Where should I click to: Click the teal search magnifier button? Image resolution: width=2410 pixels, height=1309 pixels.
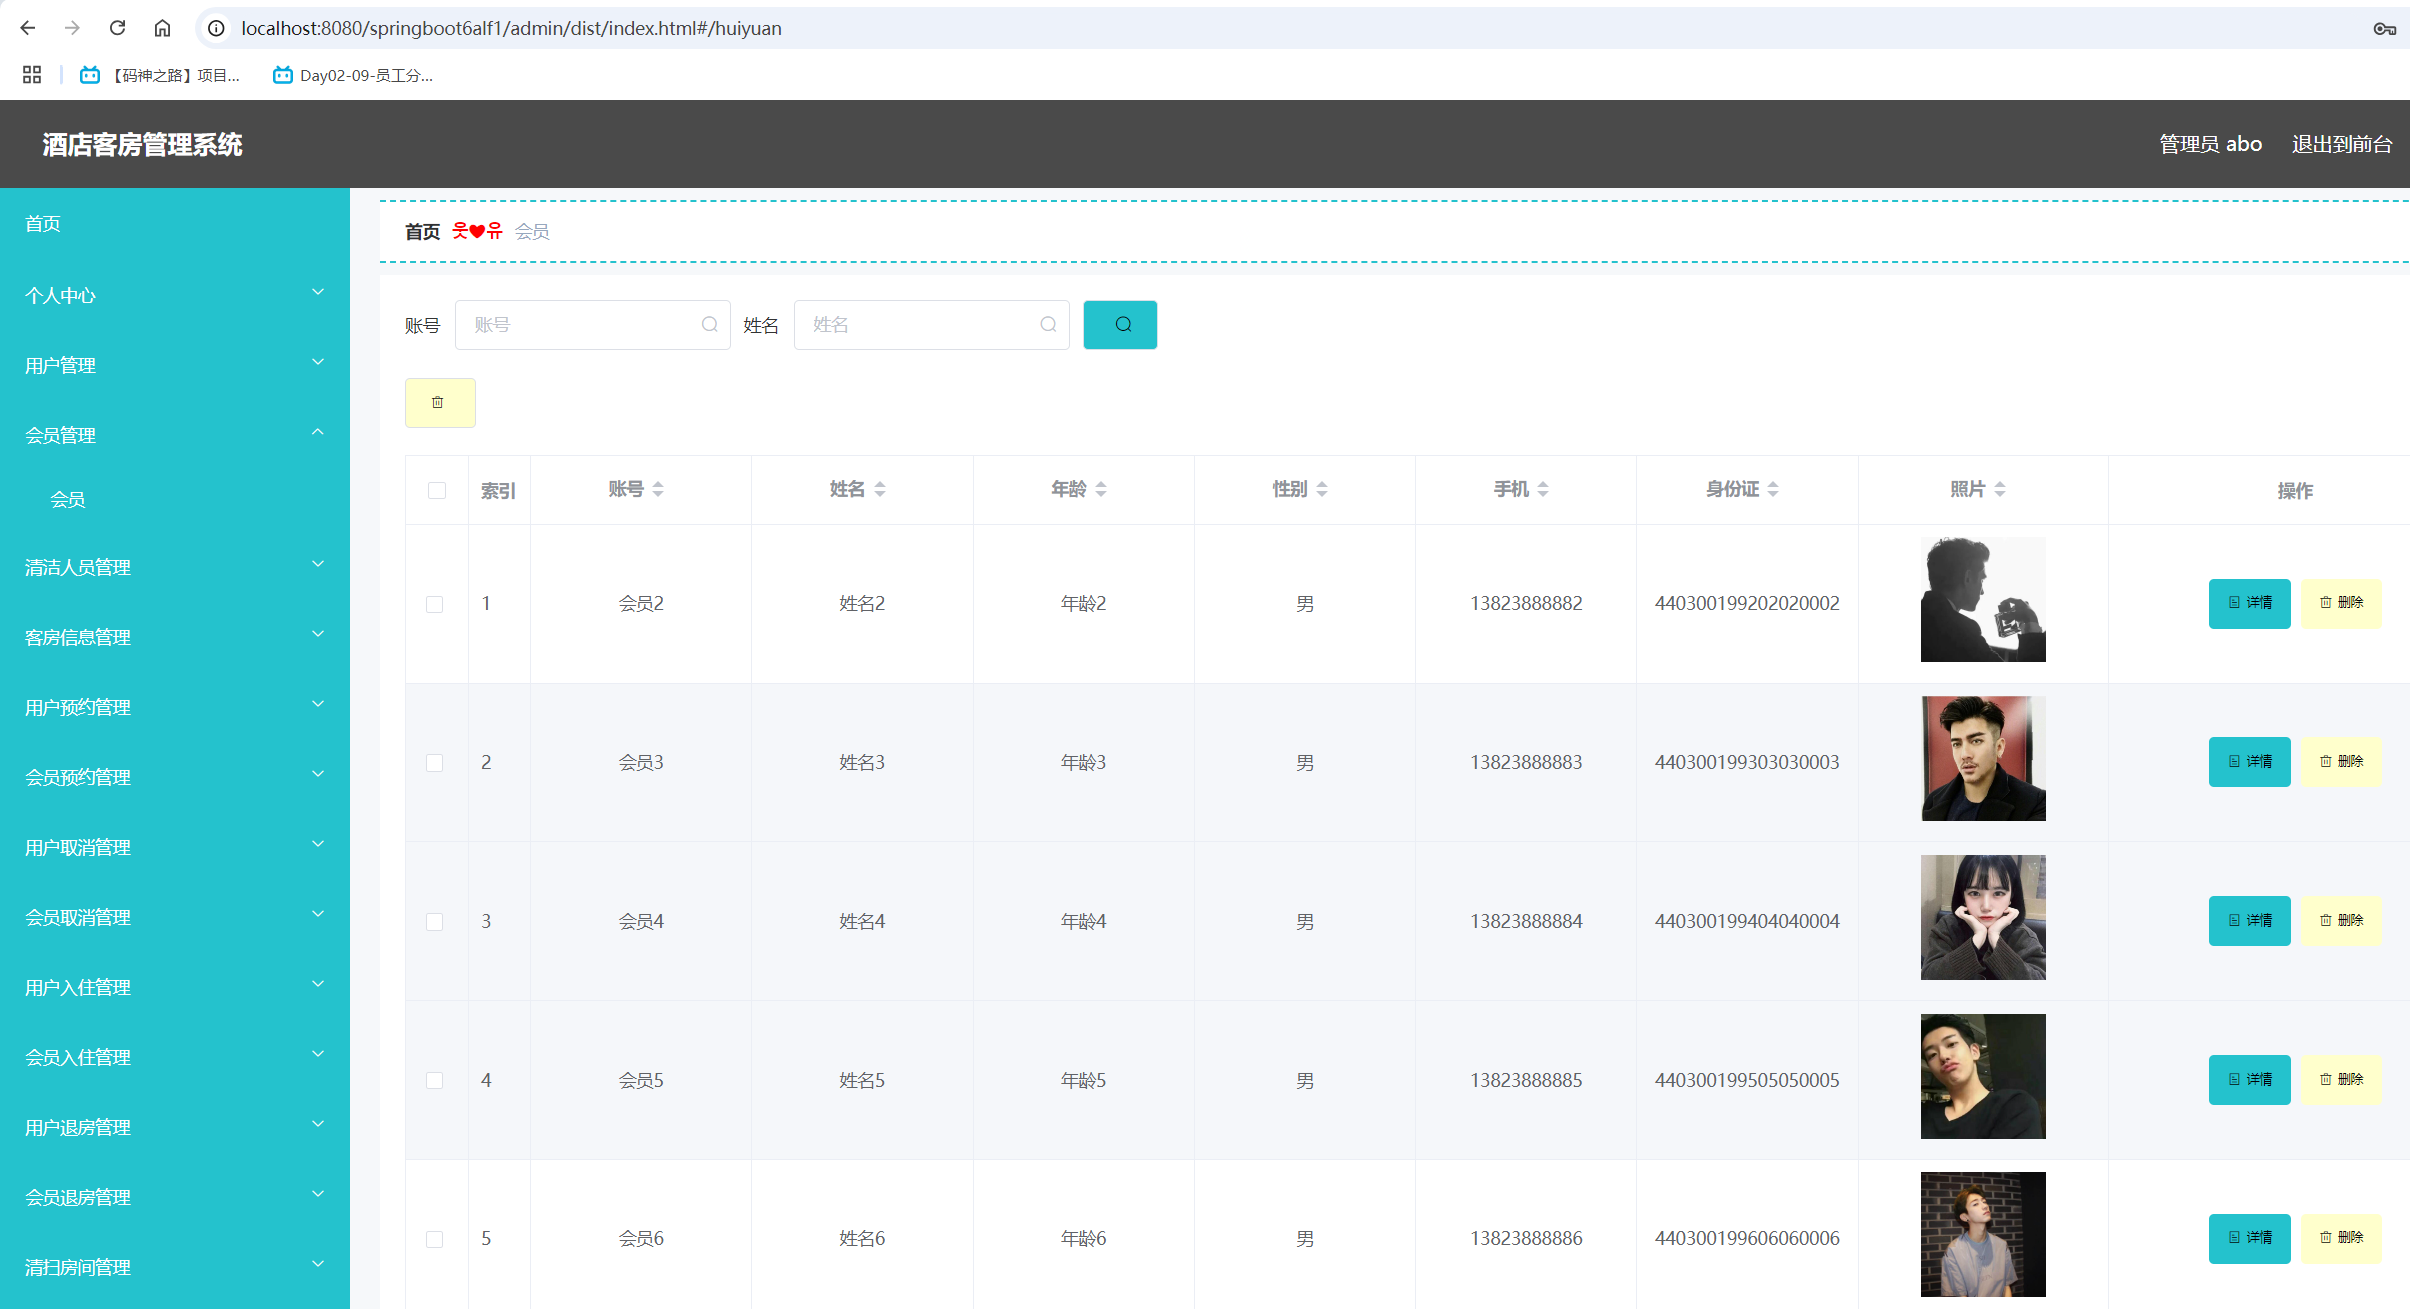point(1120,324)
